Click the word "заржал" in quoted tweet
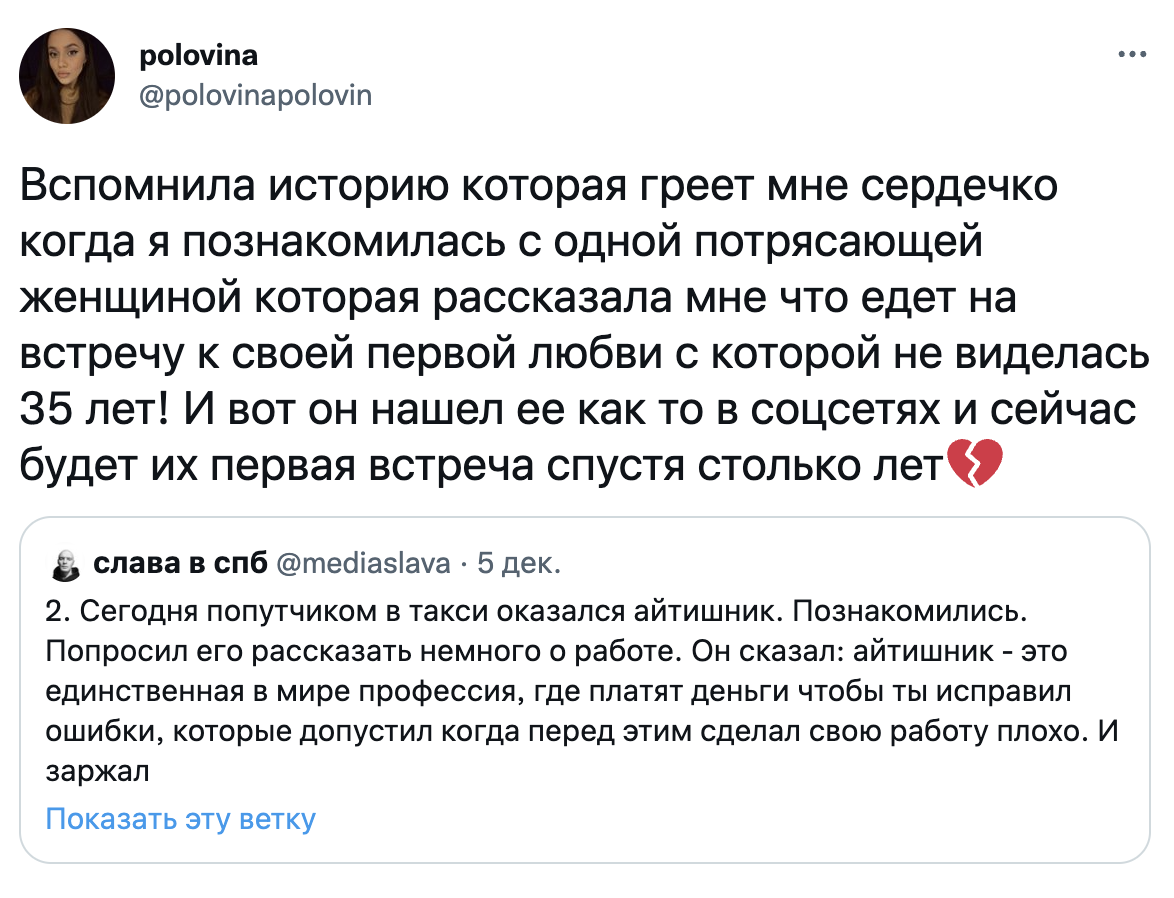This screenshot has width=1174, height=898. coord(98,771)
